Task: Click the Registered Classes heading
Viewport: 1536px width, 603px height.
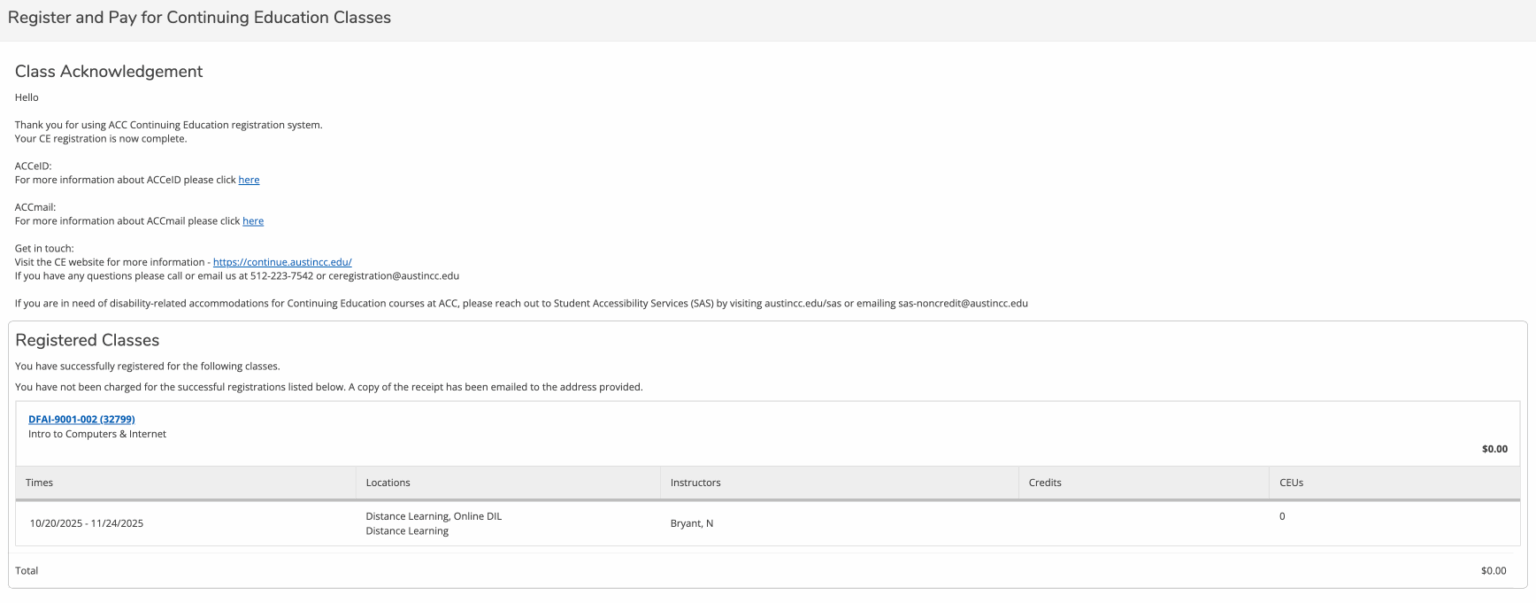Action: pos(87,340)
